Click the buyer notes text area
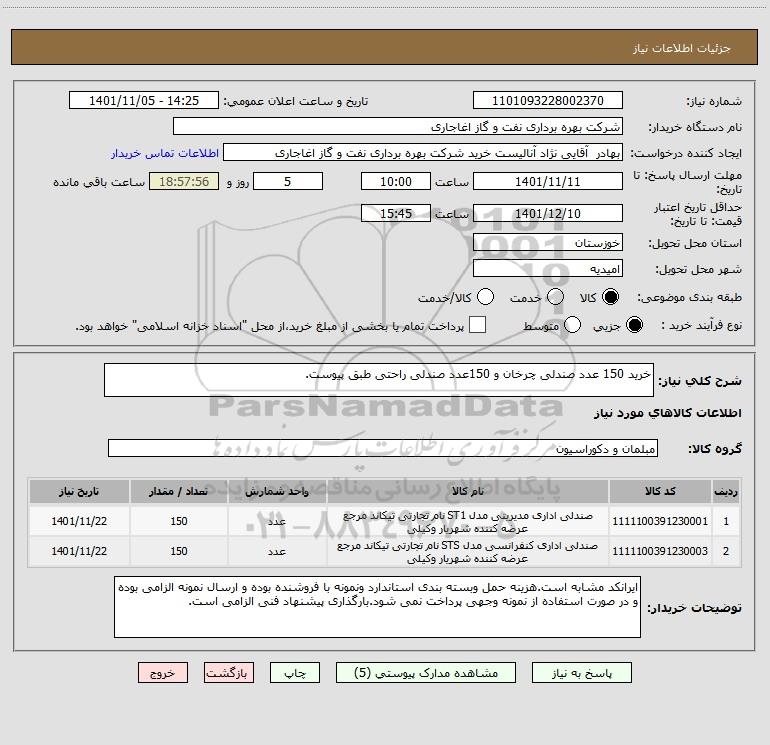This screenshot has height=745, width=770. tap(377, 607)
